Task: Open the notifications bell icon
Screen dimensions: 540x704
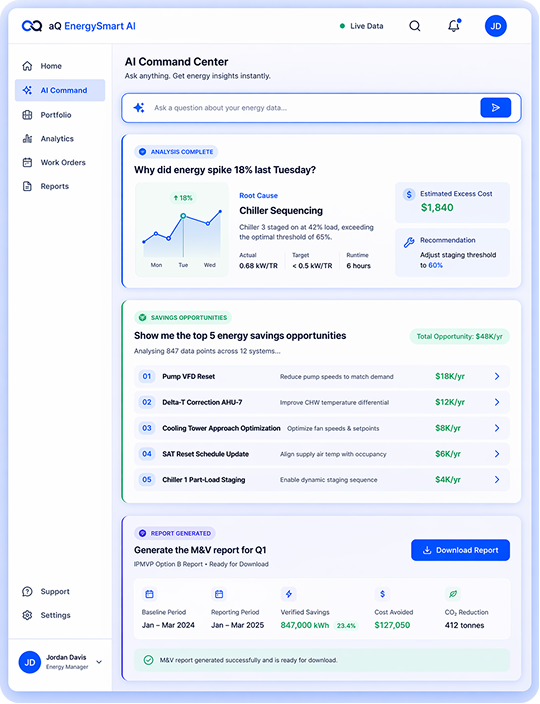Action: coord(454,26)
